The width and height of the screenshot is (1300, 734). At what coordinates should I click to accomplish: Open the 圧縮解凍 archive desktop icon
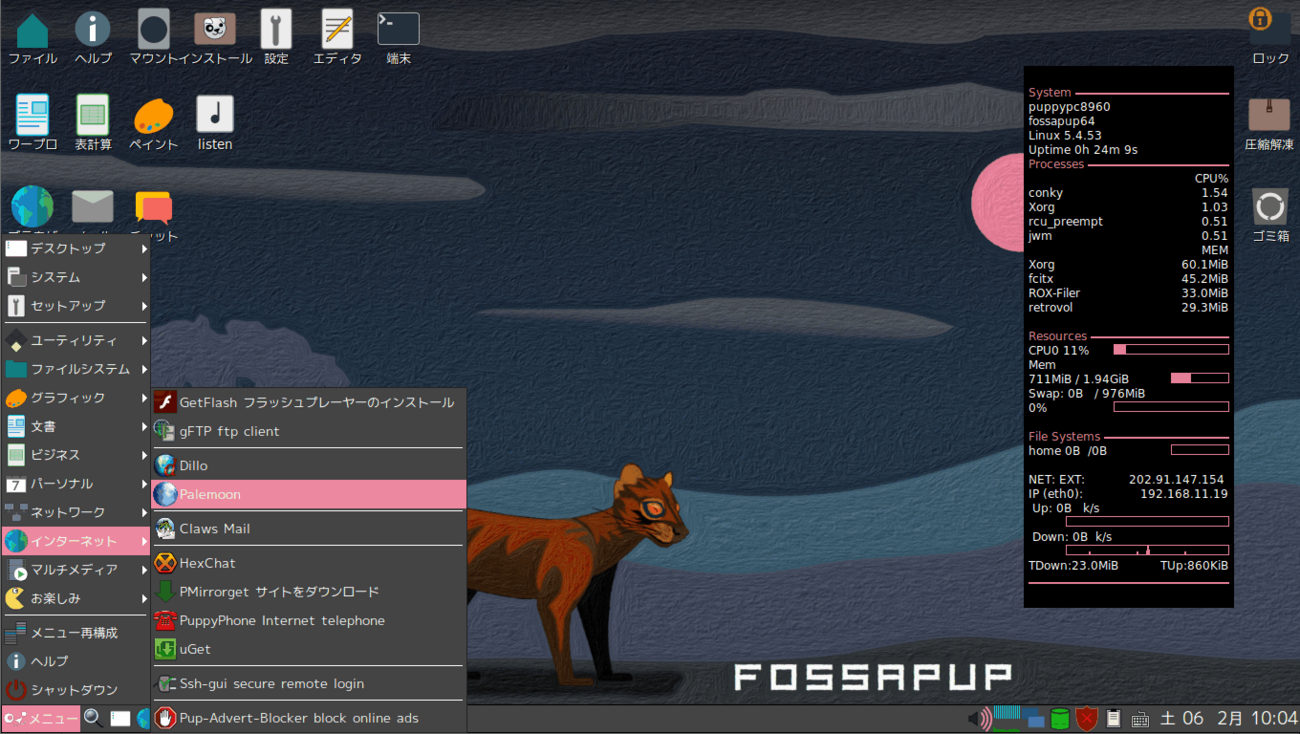(1269, 115)
